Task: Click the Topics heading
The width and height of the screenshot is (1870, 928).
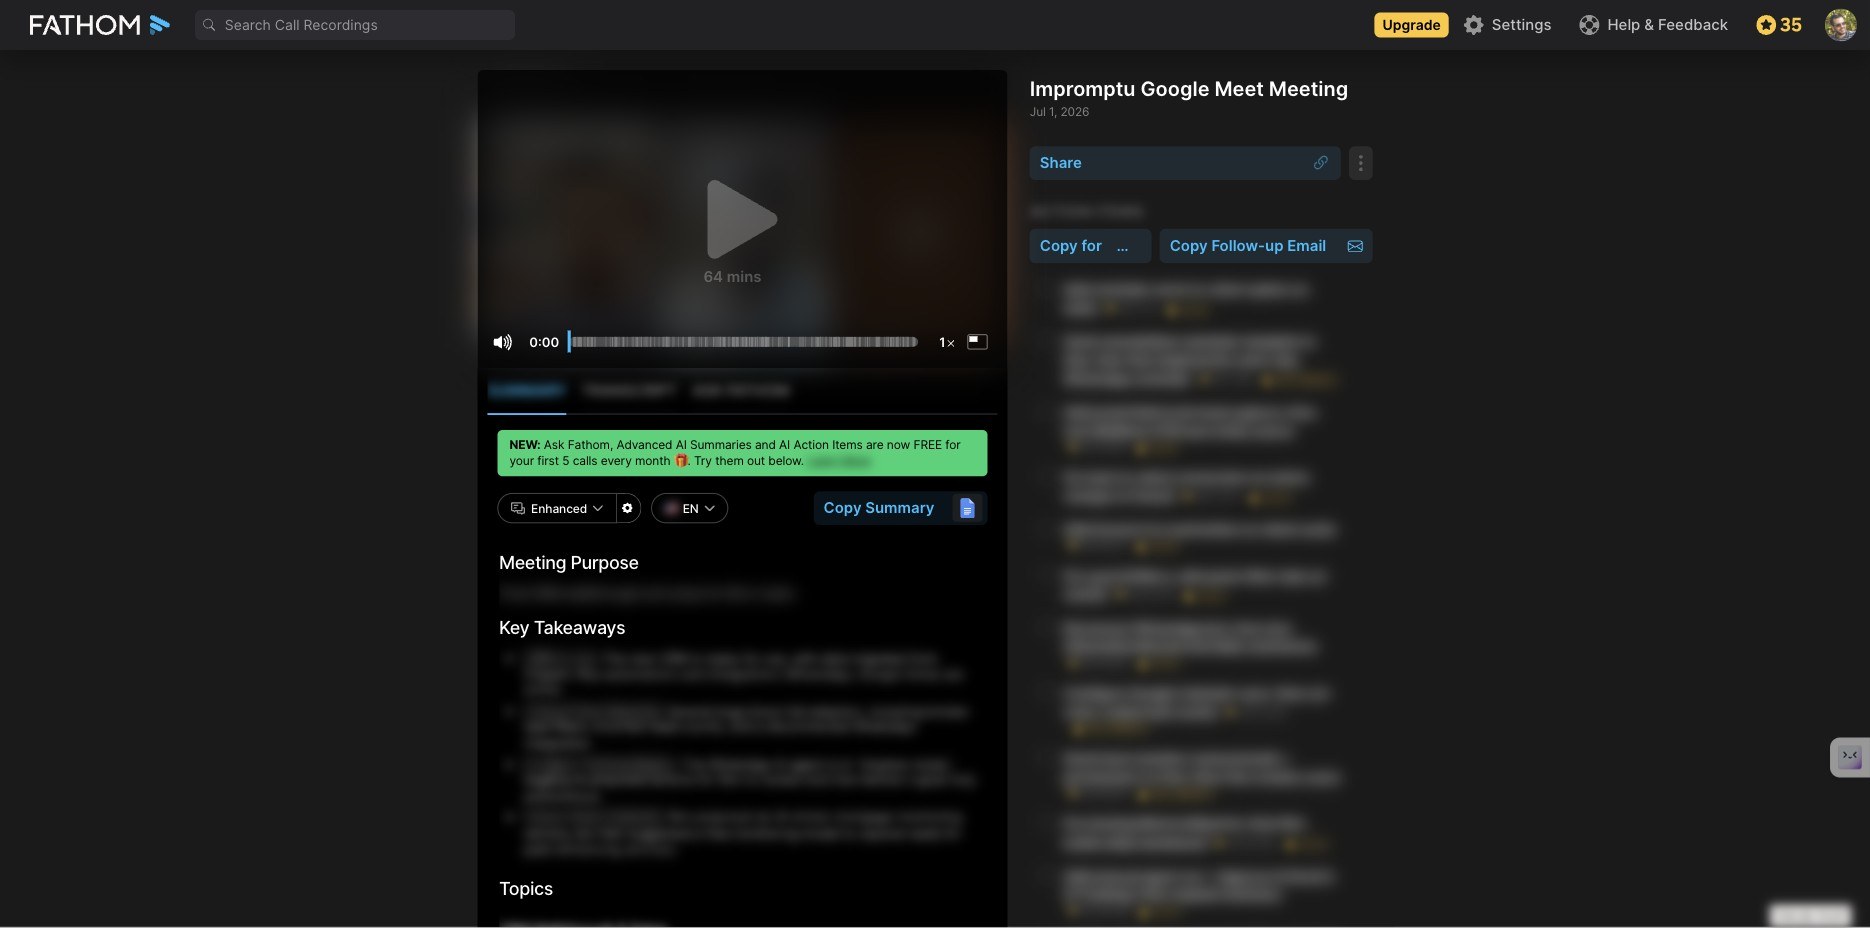Action: pos(526,889)
